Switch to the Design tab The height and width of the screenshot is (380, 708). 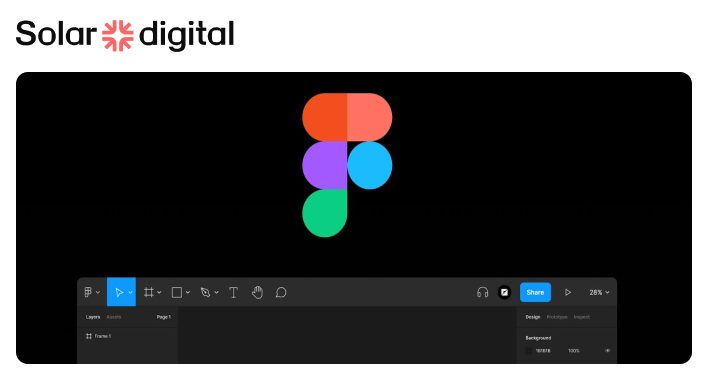click(533, 317)
